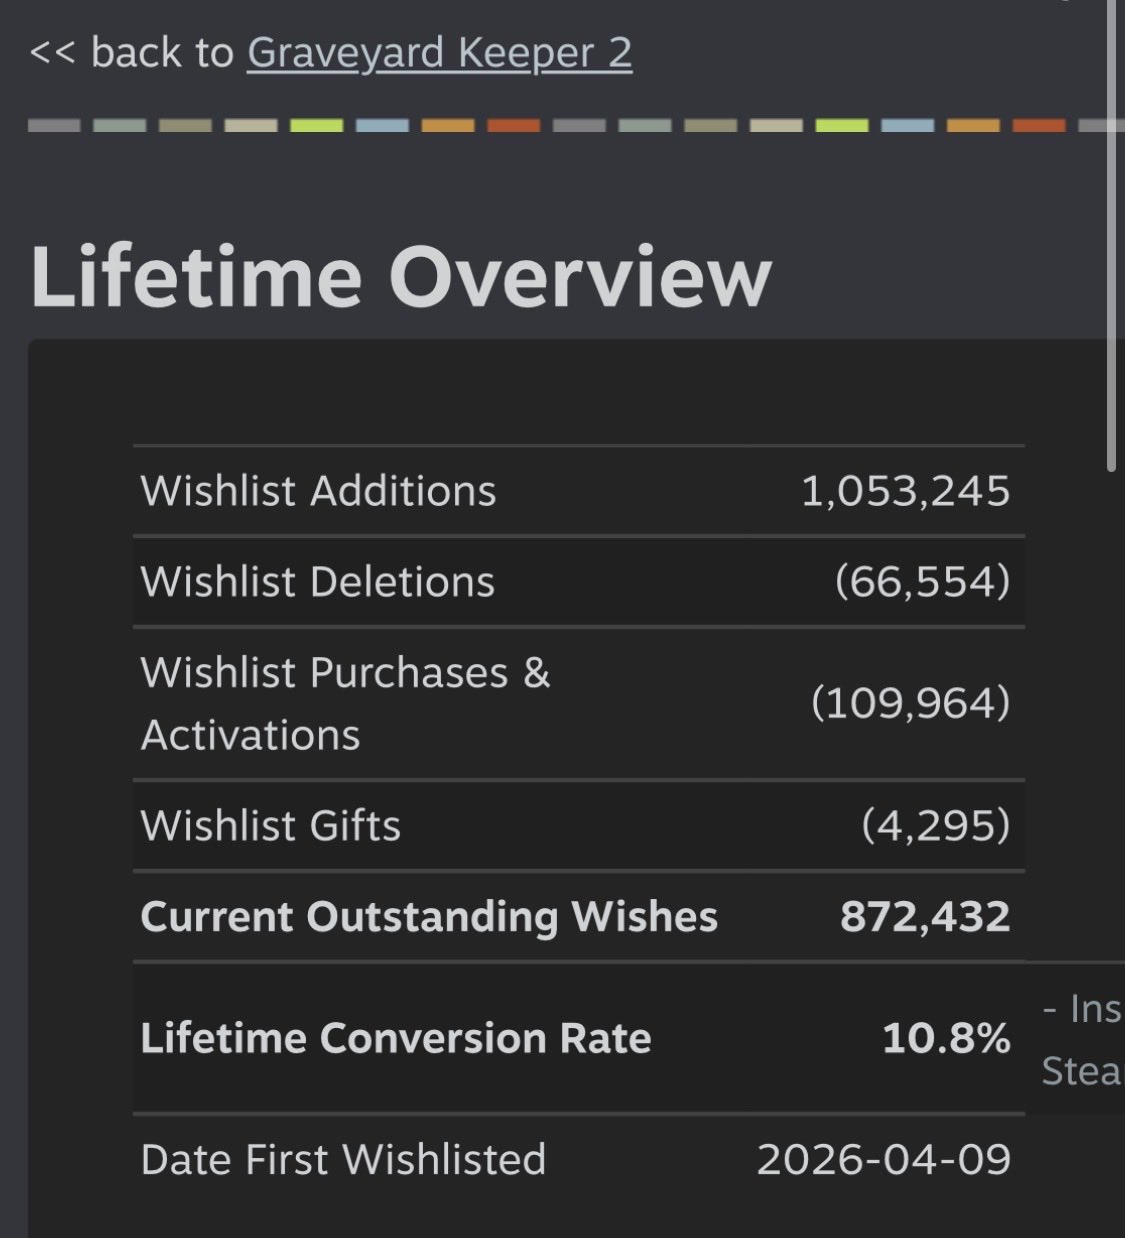The height and width of the screenshot is (1238, 1125).
Task: Select the 872,432 outstanding wishes value
Action: (925, 917)
